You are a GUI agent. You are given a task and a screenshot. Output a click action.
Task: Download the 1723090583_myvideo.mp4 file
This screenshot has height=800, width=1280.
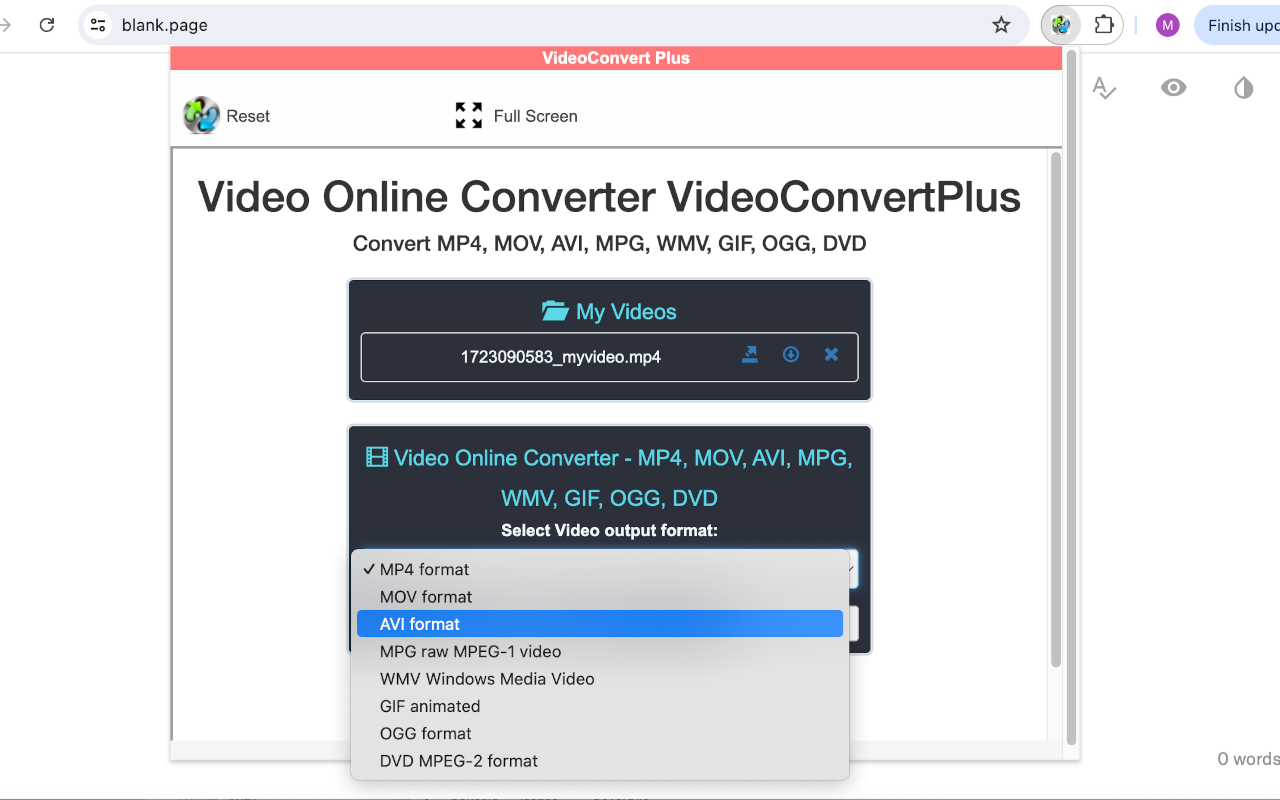pyautogui.click(x=790, y=354)
